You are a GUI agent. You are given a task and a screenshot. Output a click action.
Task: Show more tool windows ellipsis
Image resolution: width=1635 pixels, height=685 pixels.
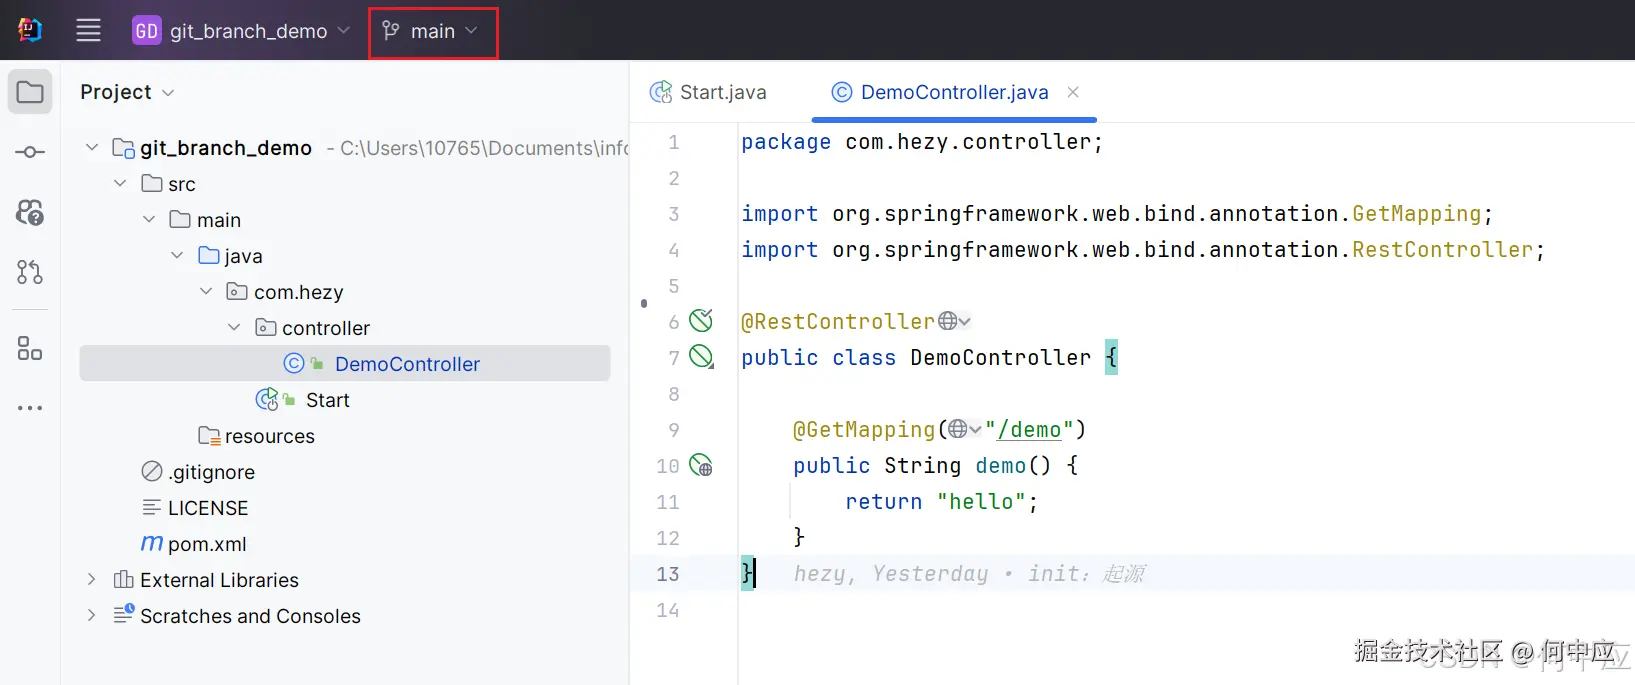(x=30, y=408)
